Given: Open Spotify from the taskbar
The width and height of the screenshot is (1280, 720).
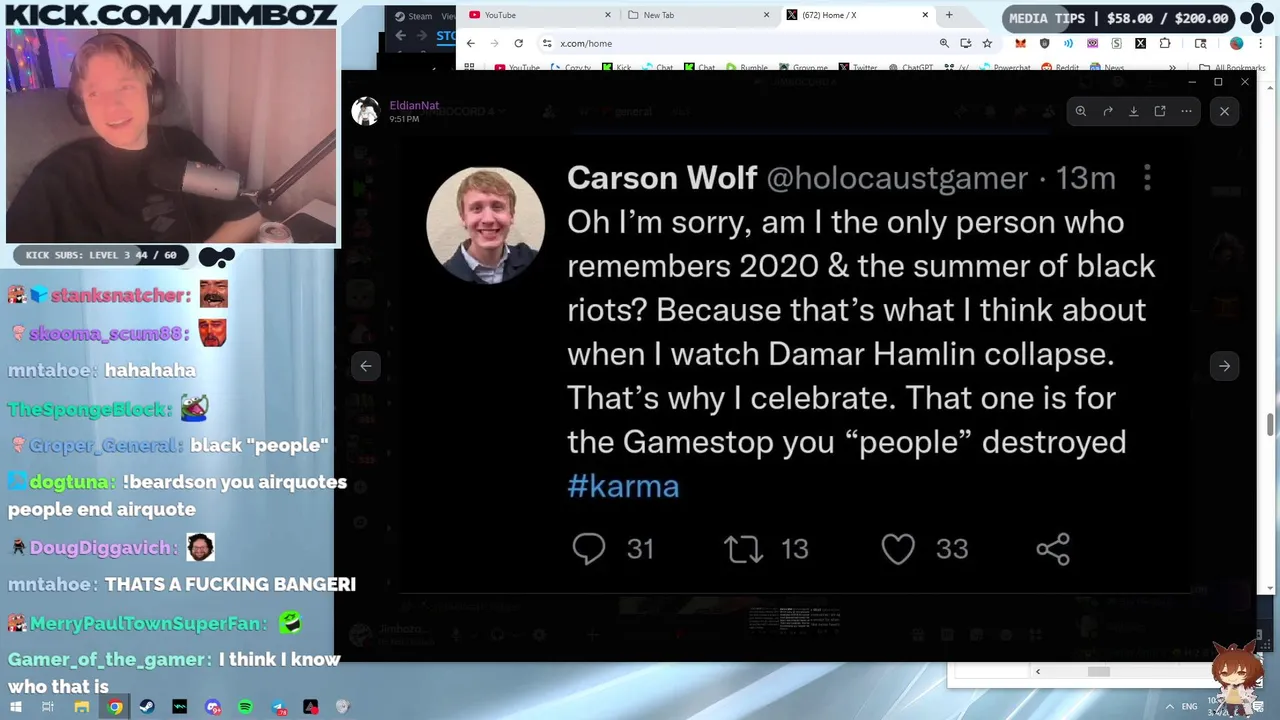Looking at the screenshot, I should [245, 707].
